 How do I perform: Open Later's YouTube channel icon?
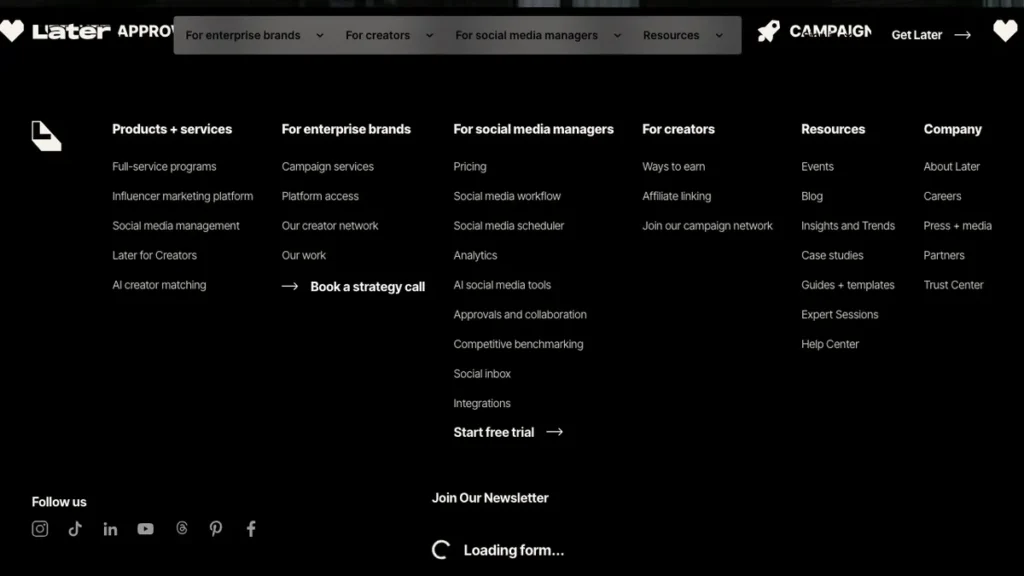pos(146,529)
